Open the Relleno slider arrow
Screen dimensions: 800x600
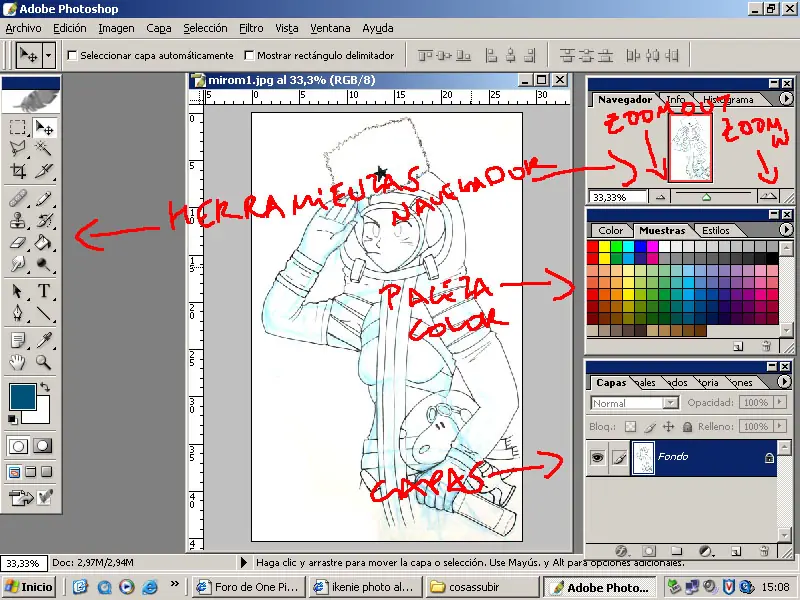pyautogui.click(x=780, y=426)
